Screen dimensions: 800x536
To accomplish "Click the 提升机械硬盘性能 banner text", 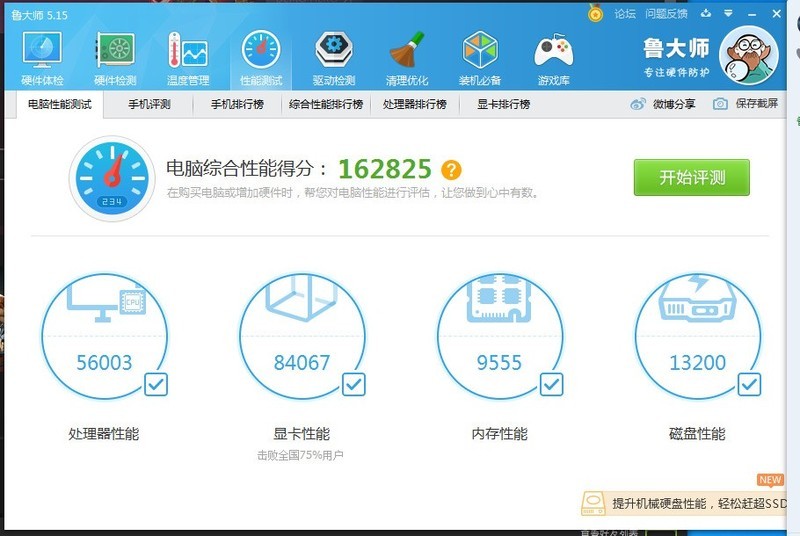I will (699, 504).
